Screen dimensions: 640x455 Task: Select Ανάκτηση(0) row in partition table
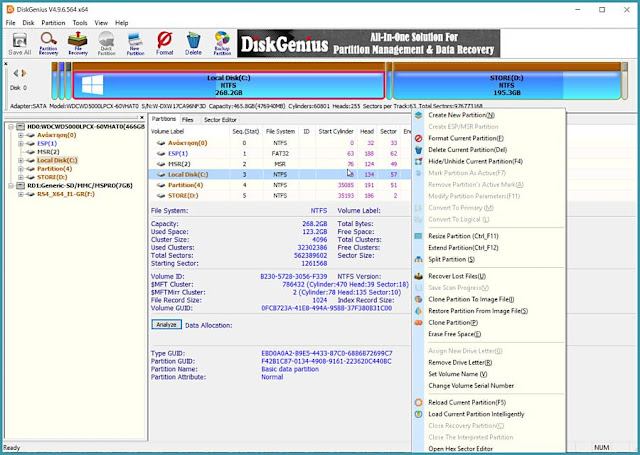(280, 143)
